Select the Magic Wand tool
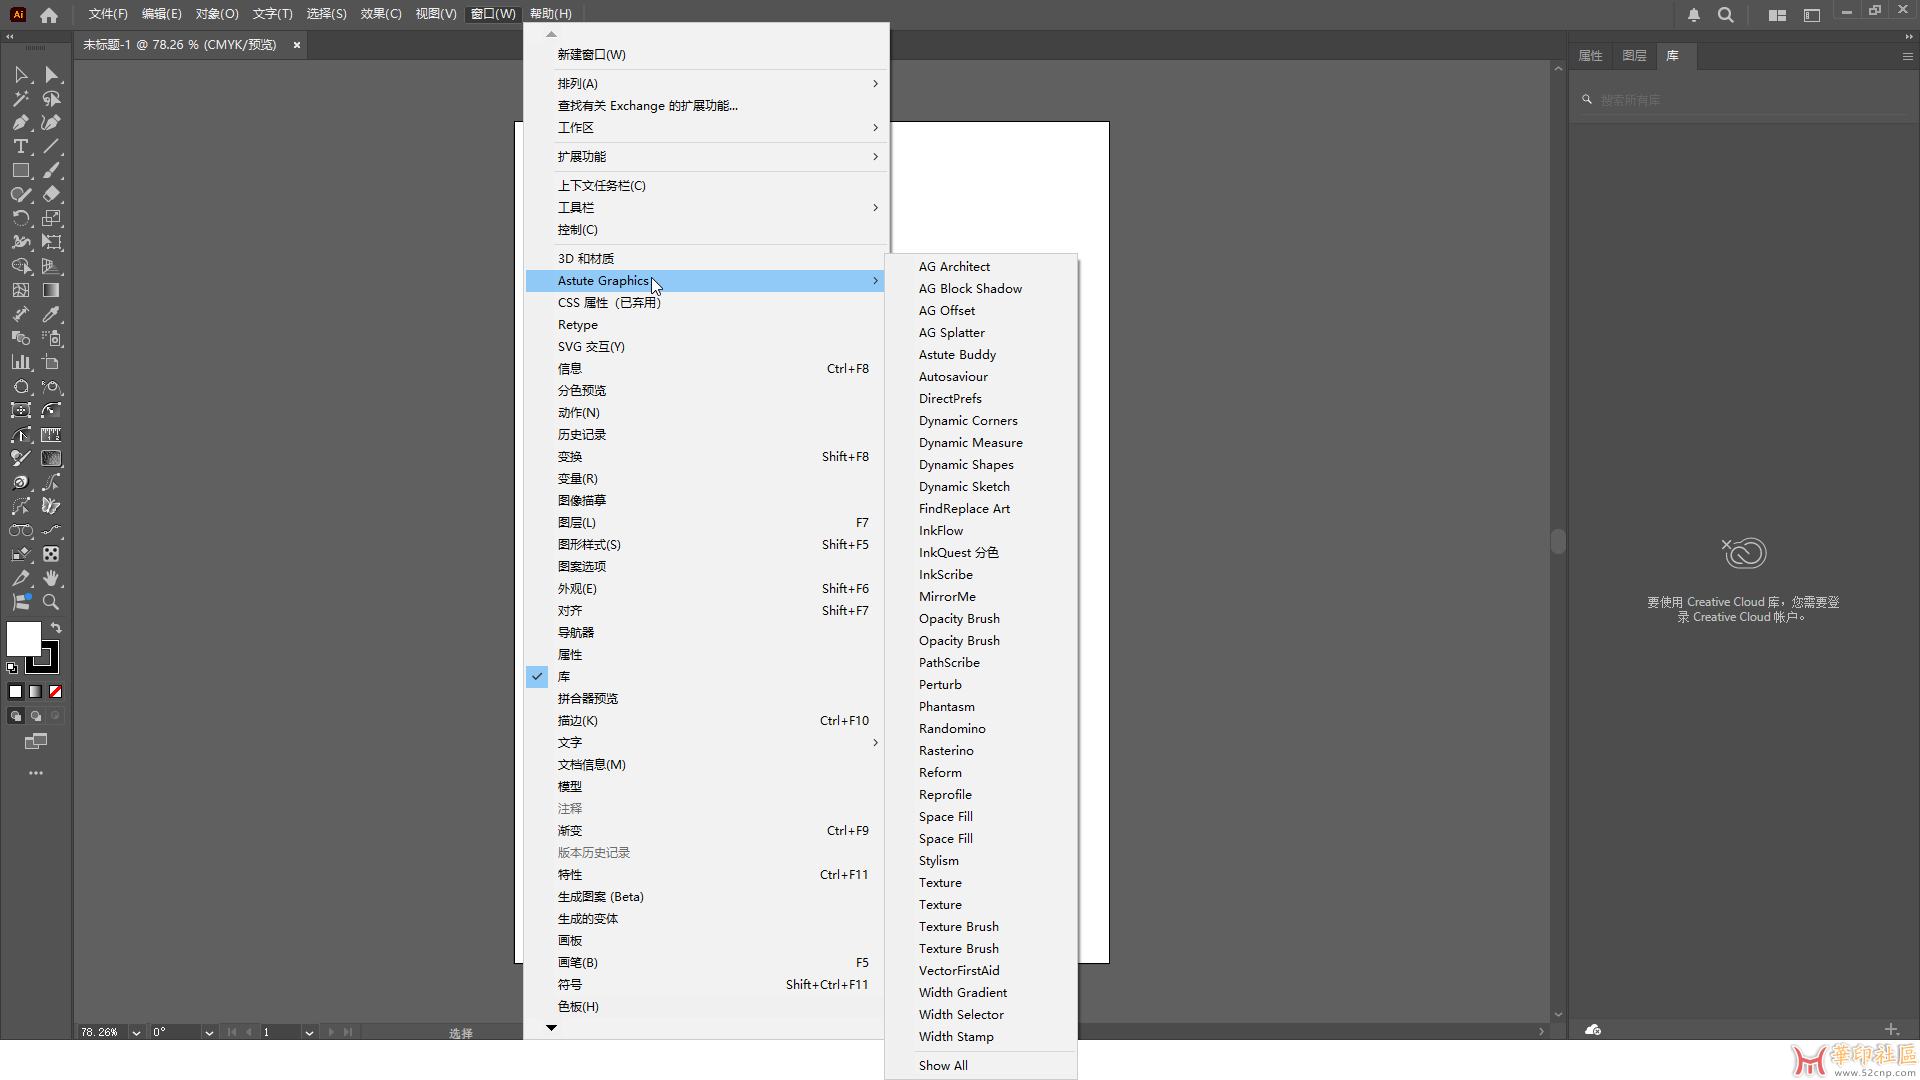1920x1080 pixels. pos(21,99)
